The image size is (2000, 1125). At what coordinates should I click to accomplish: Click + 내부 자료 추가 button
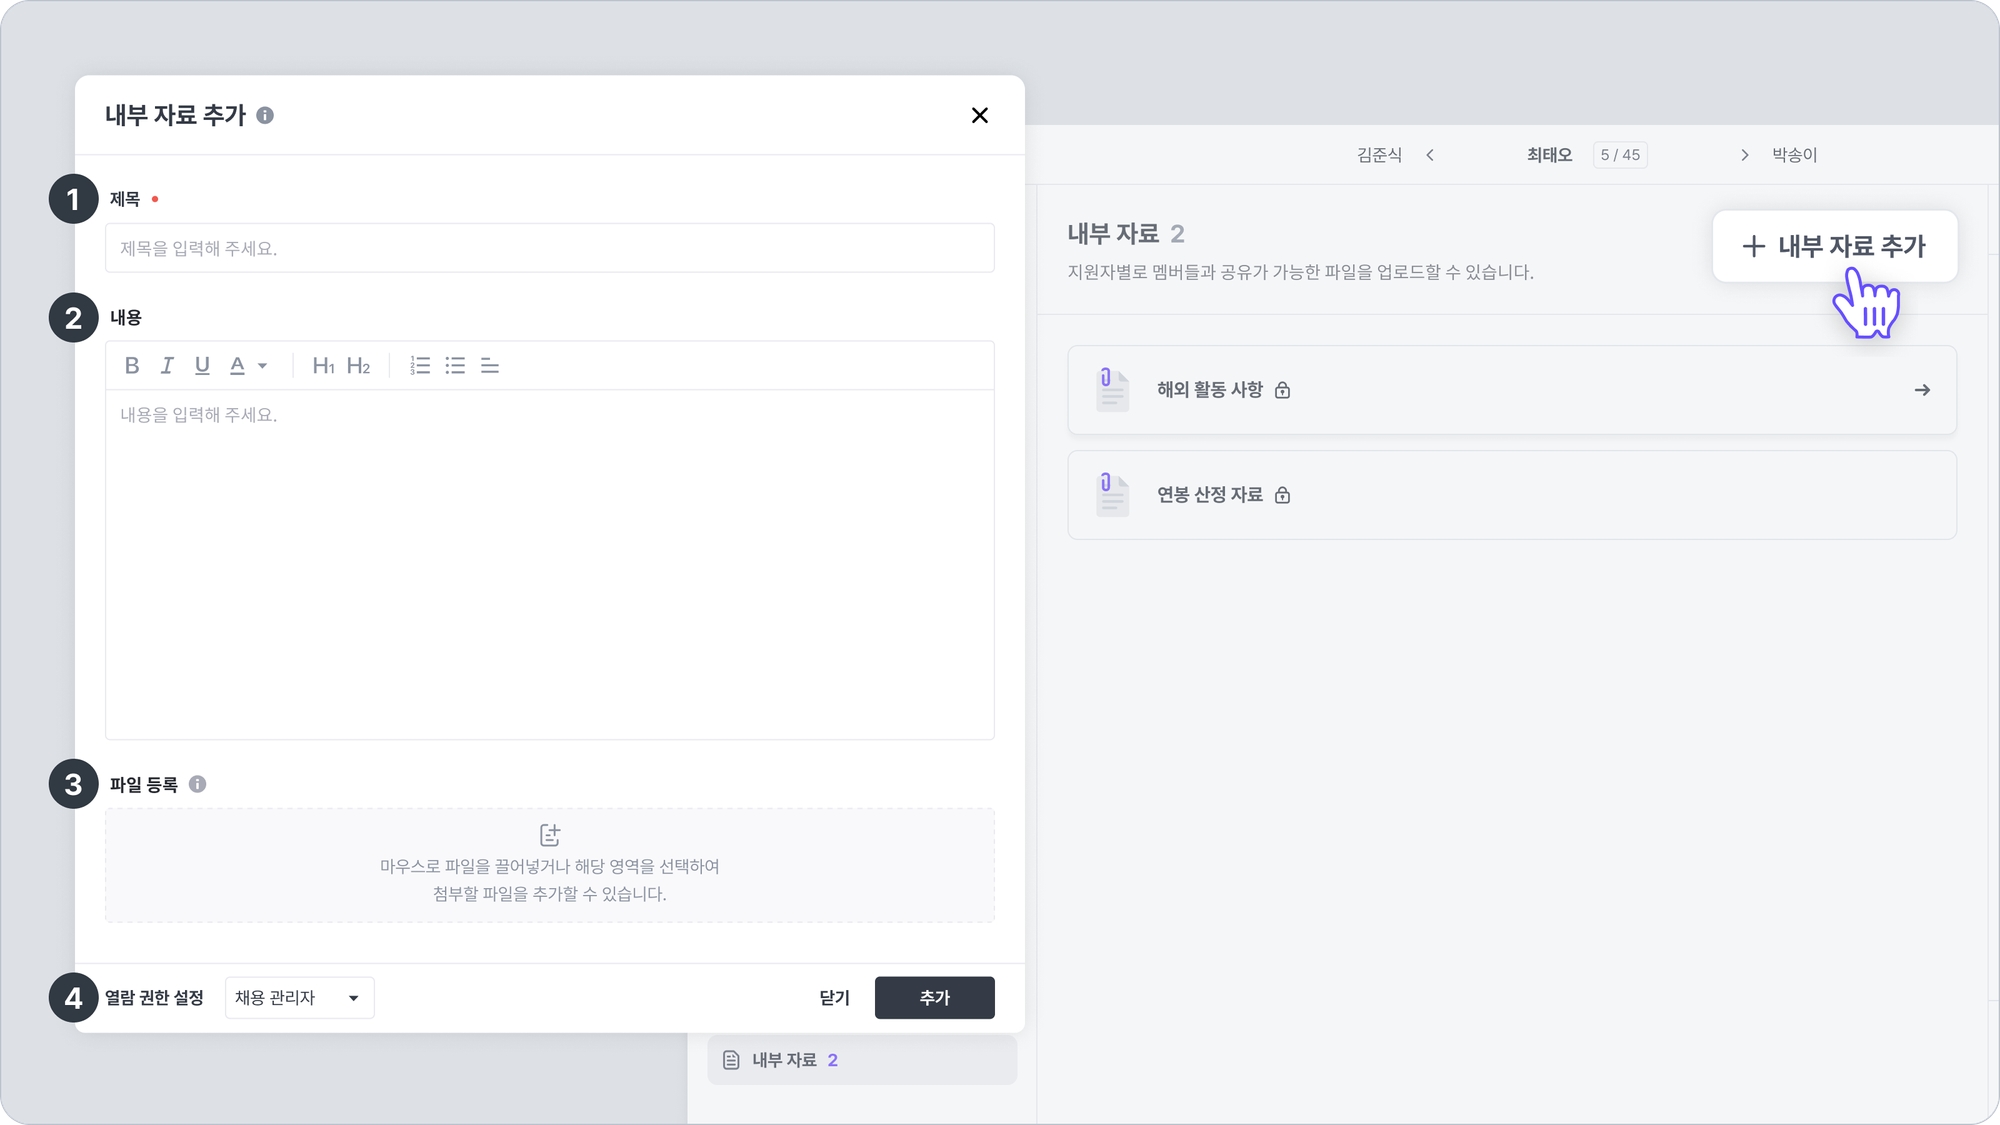click(1834, 246)
